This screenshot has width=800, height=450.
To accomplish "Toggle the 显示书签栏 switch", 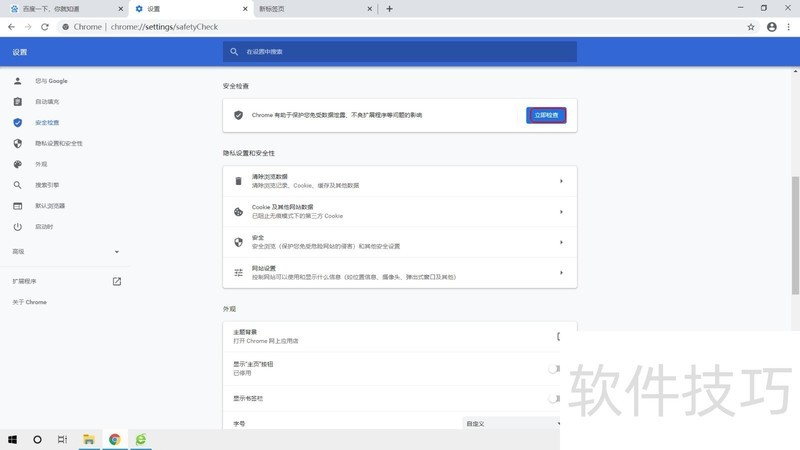I will point(554,398).
